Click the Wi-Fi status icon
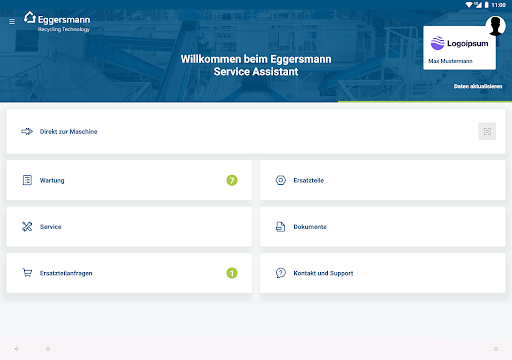Screen dimensions: 512x360 click(469, 5)
